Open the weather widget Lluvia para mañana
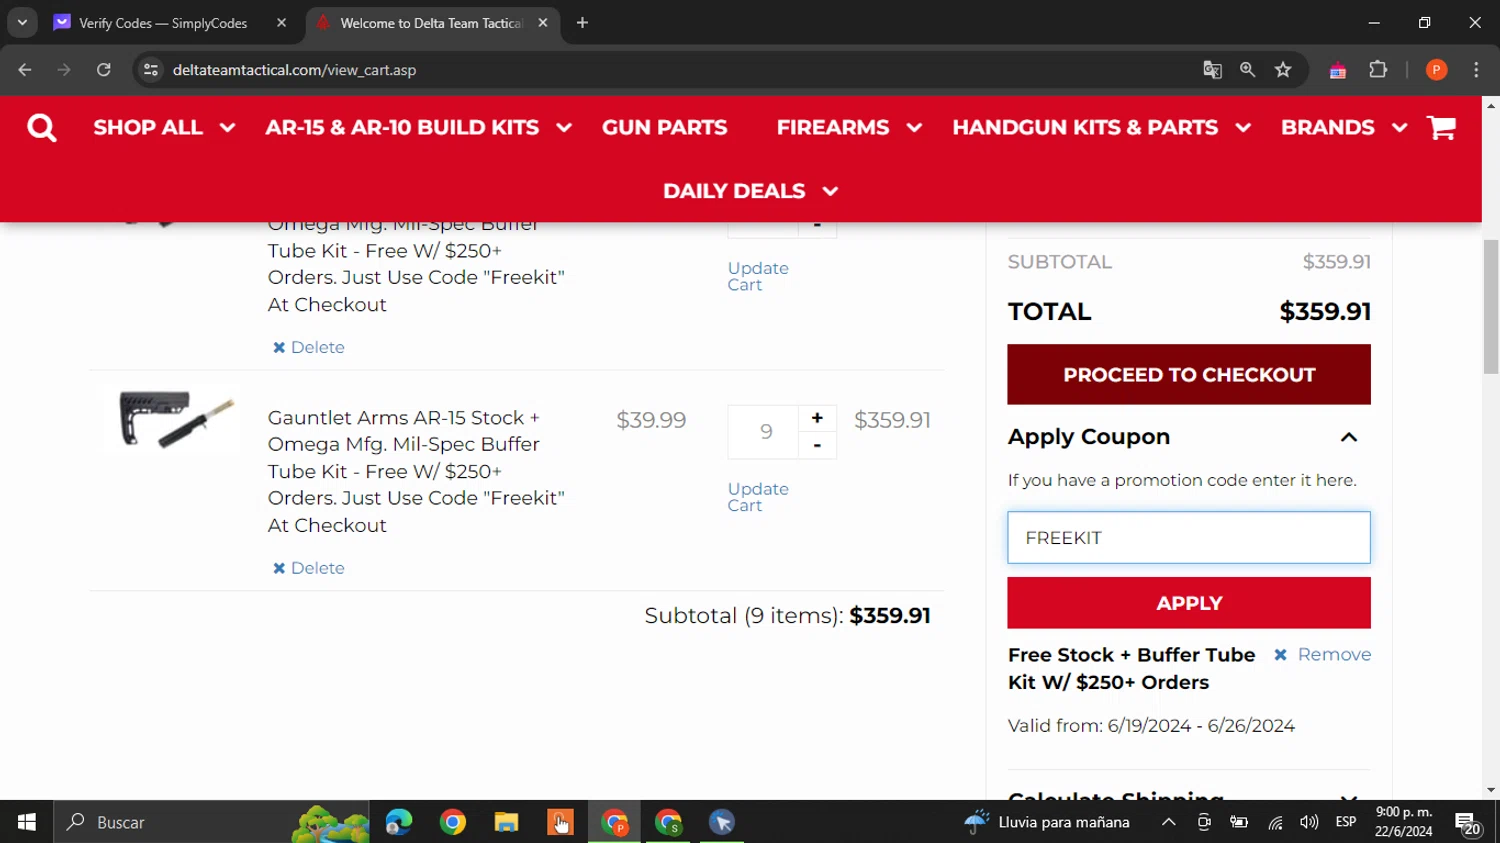This screenshot has width=1500, height=843. pyautogui.click(x=1047, y=822)
